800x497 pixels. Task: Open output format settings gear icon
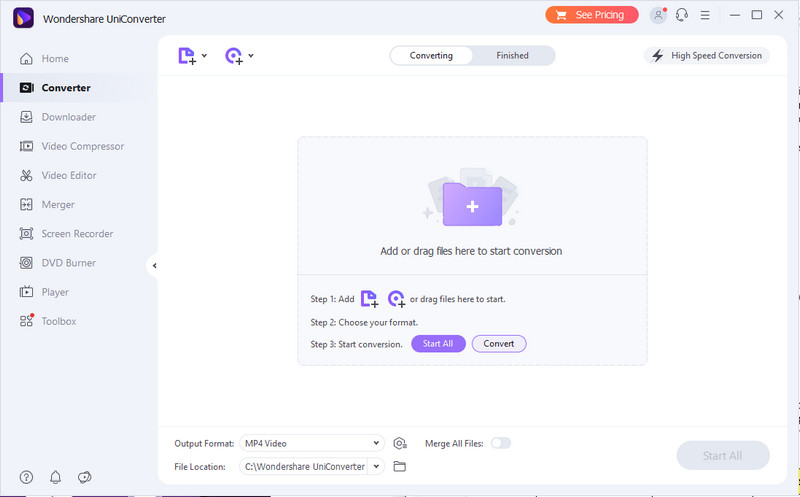click(400, 443)
